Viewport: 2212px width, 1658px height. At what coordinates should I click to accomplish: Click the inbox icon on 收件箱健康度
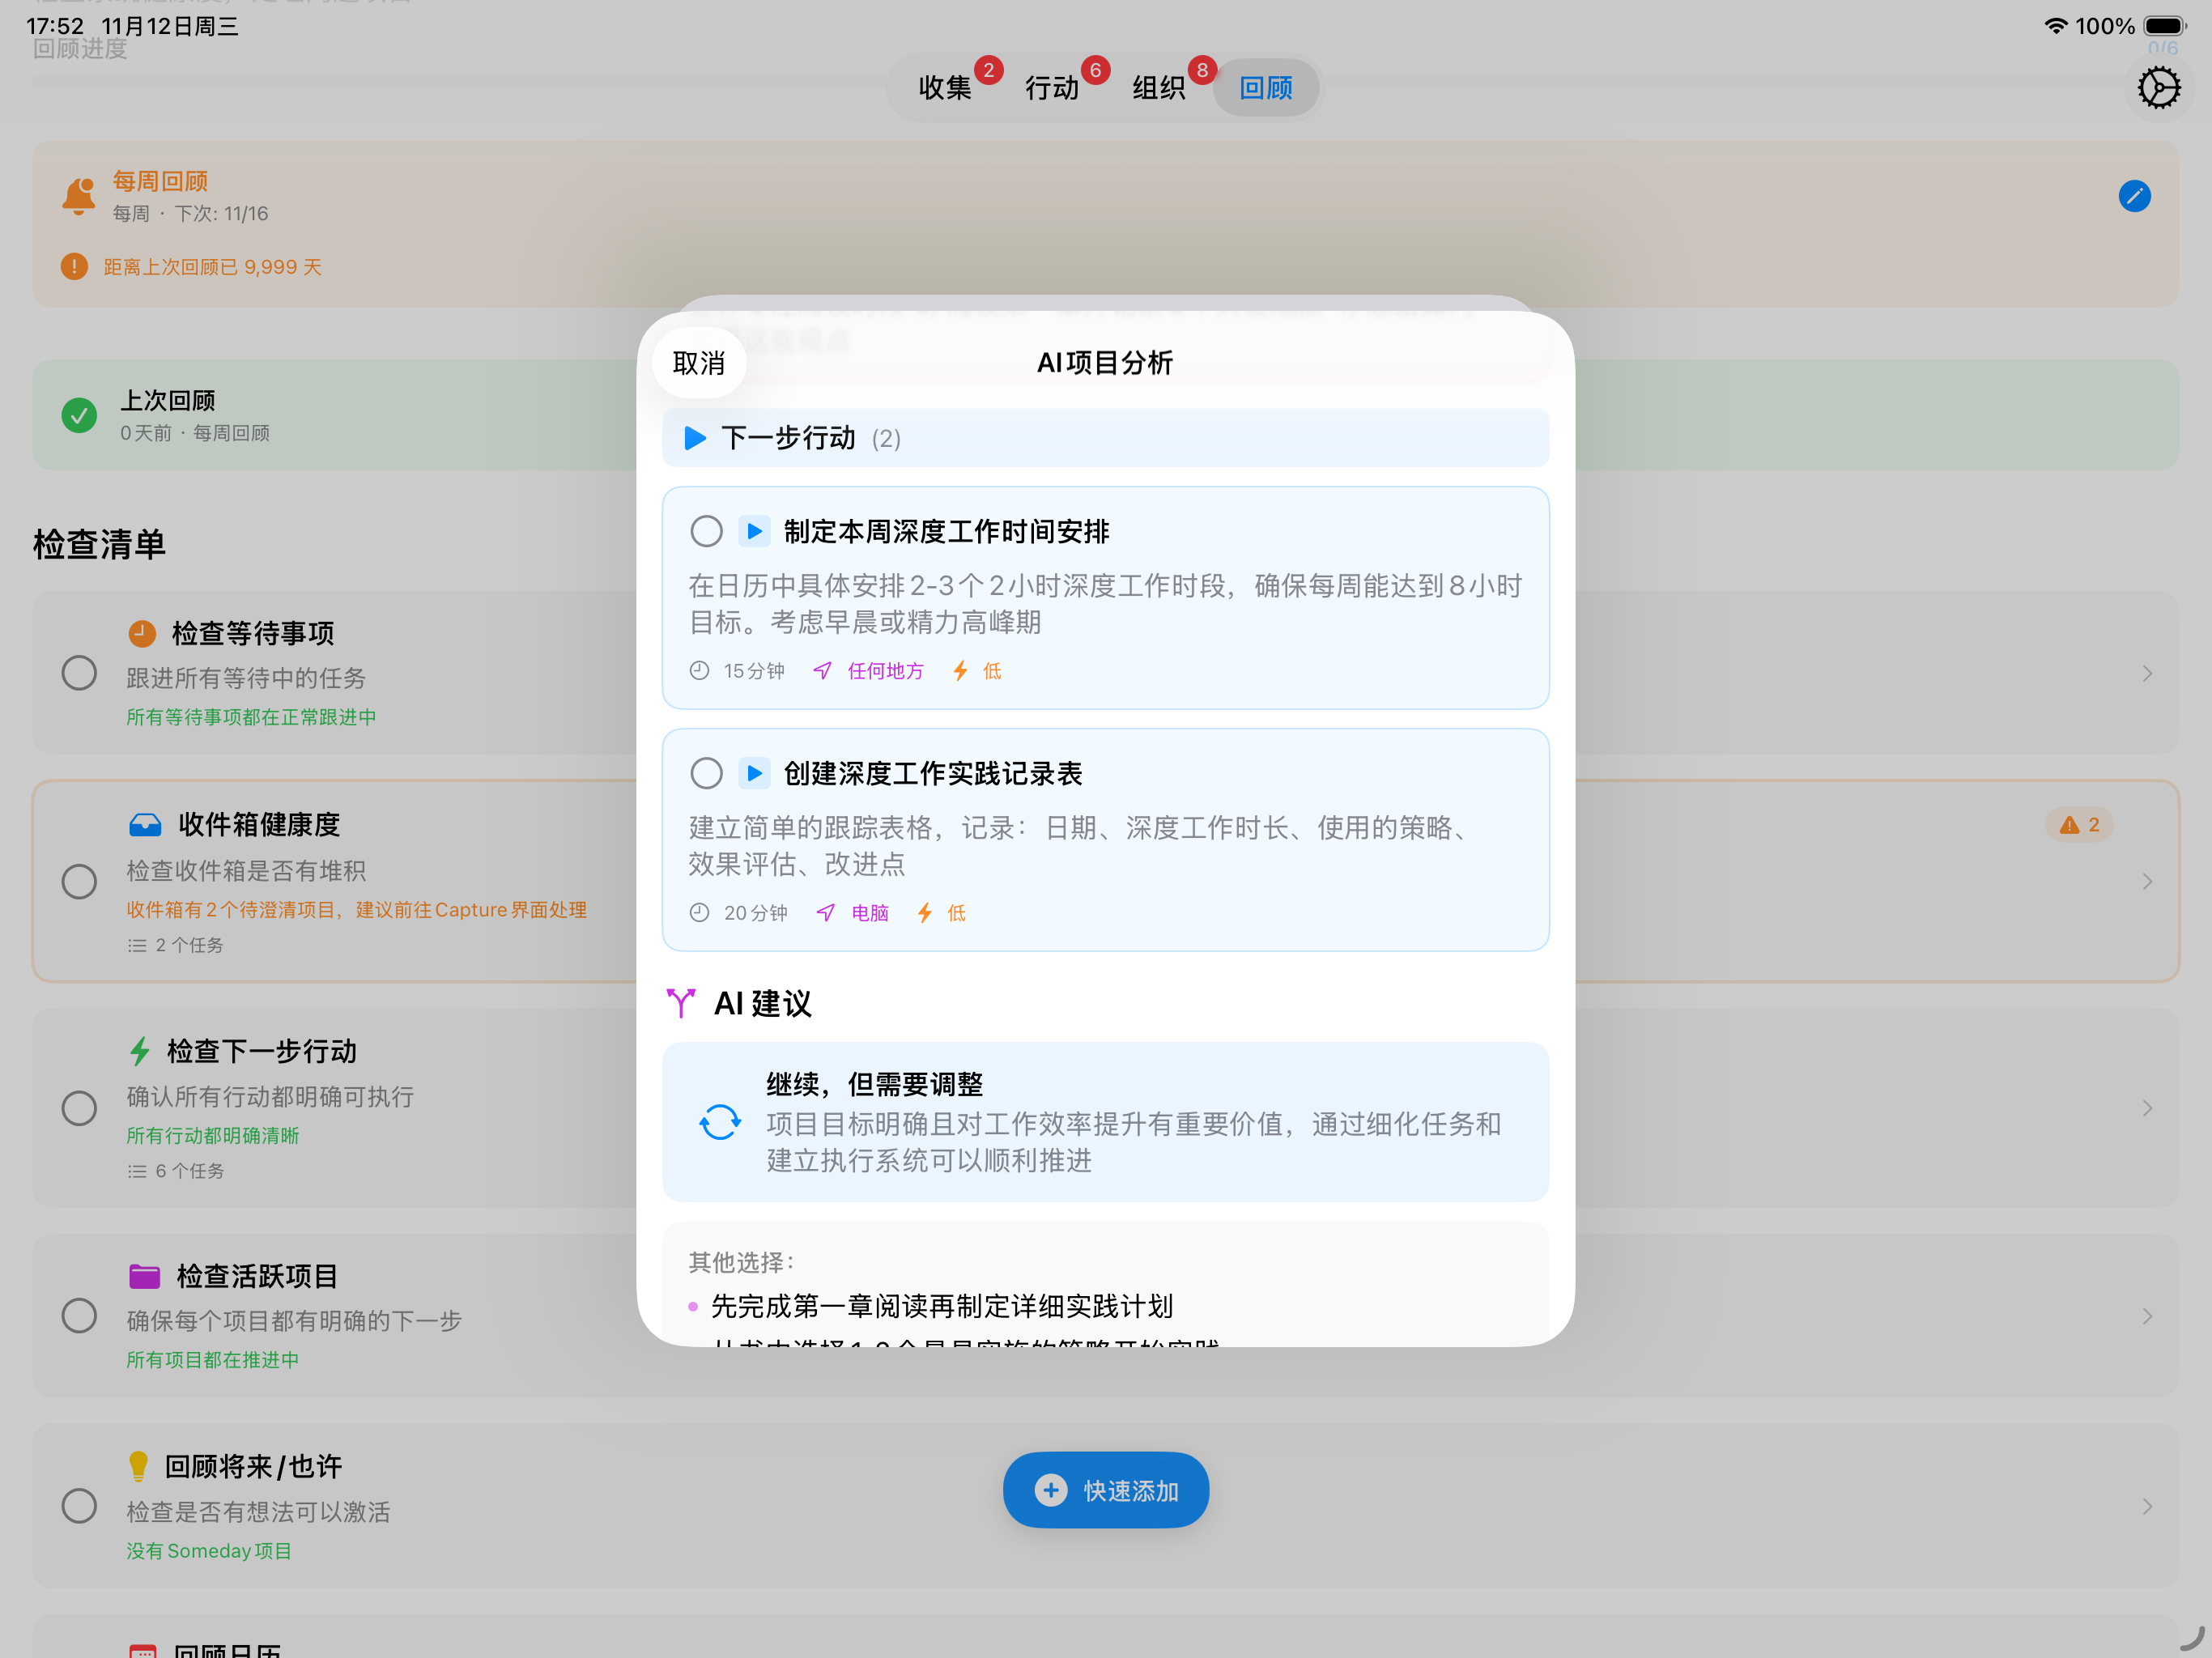coord(146,824)
